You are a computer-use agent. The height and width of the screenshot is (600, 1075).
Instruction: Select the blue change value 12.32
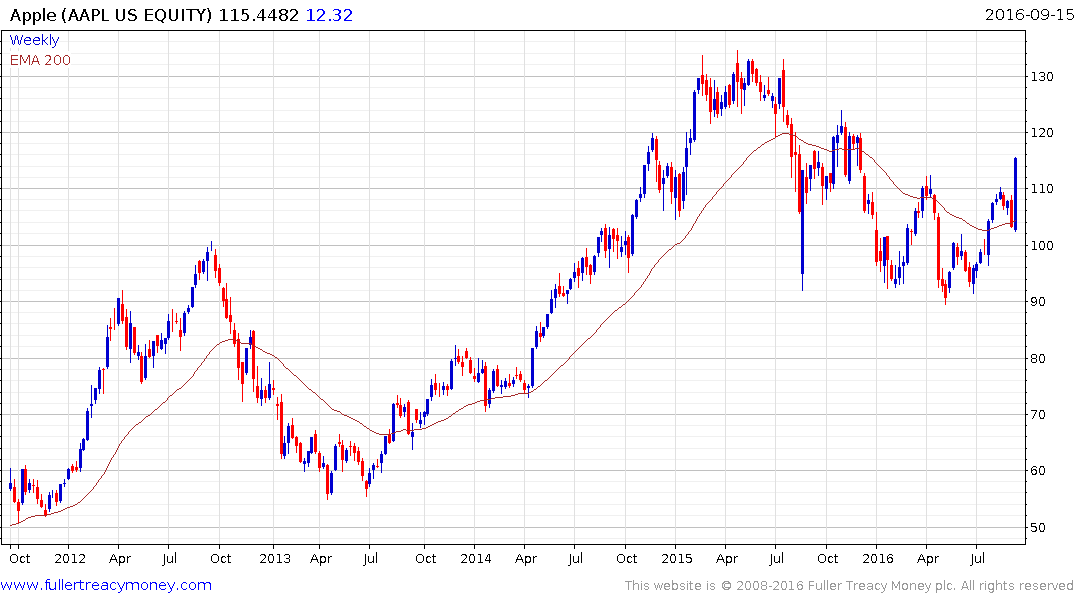pyautogui.click(x=329, y=14)
